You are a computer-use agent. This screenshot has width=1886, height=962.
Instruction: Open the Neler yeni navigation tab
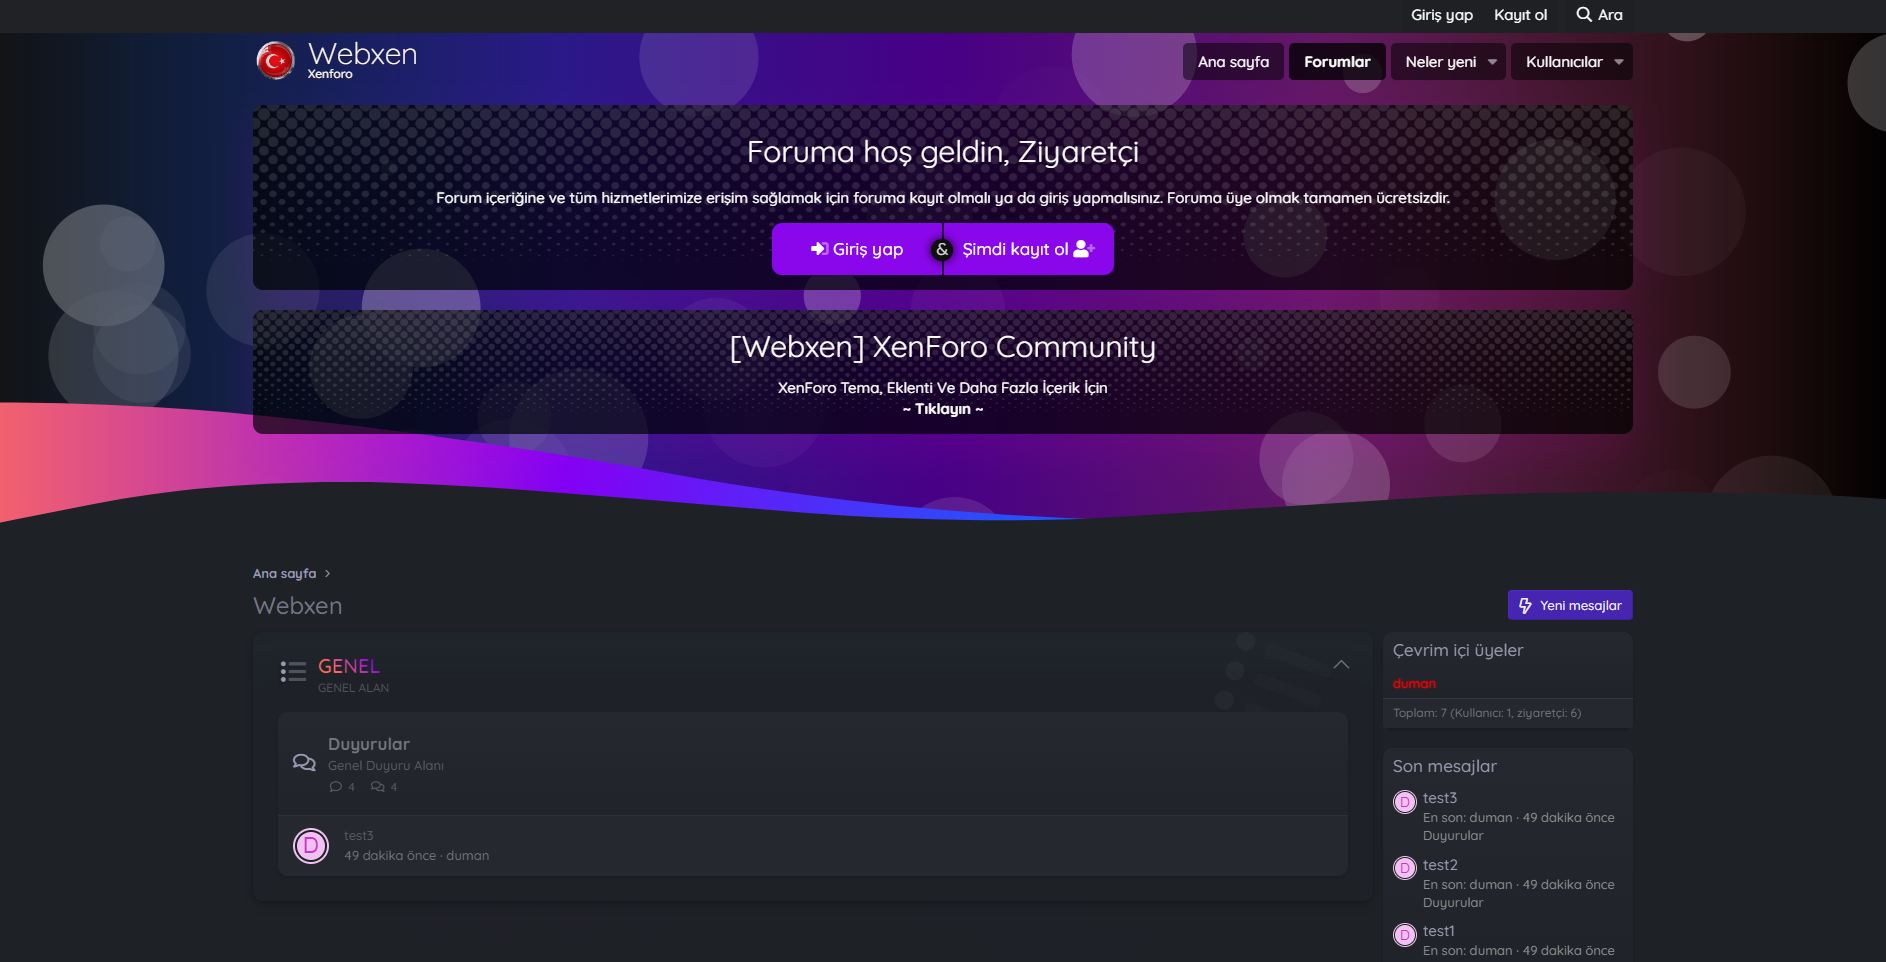1440,62
